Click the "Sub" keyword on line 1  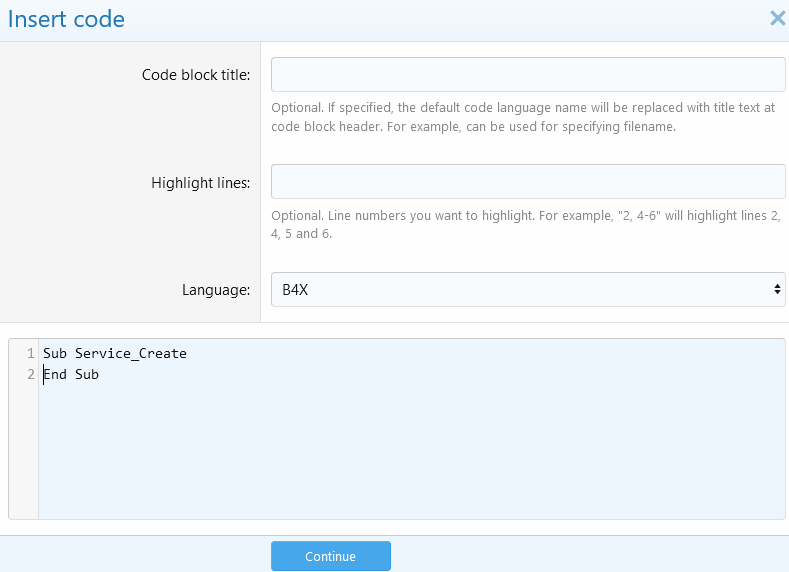pyautogui.click(x=55, y=354)
